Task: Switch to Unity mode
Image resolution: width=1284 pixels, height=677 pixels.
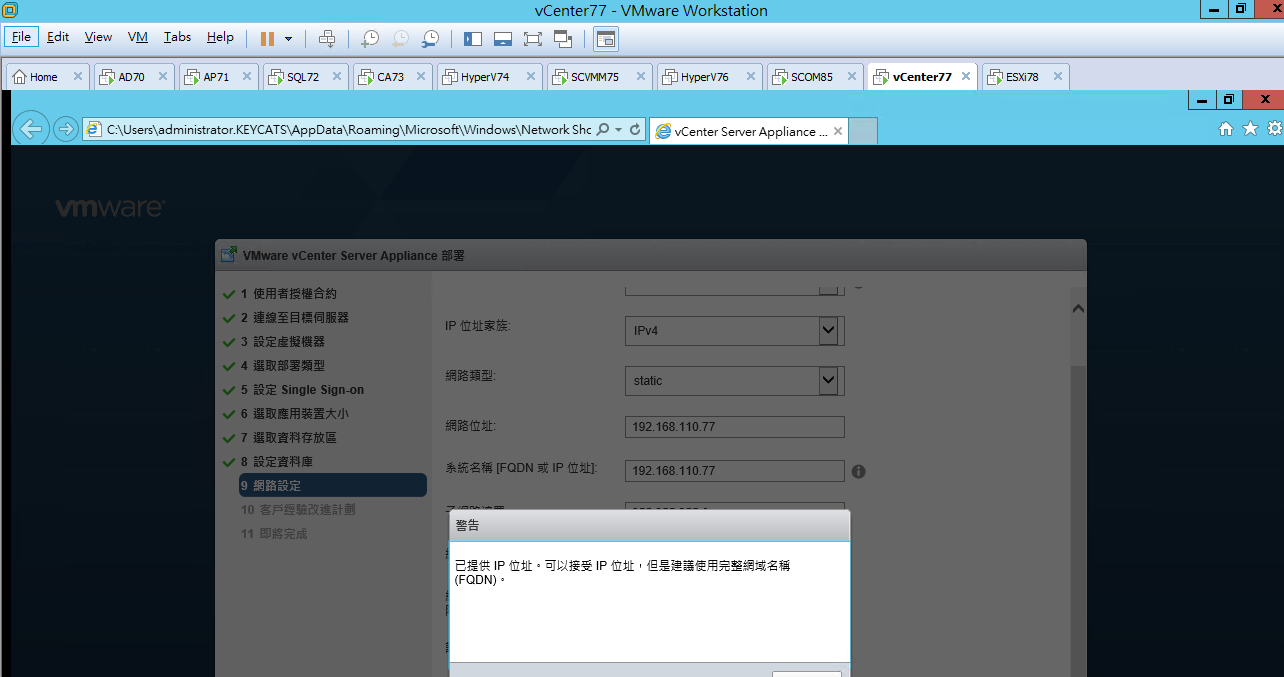Action: 563,38
